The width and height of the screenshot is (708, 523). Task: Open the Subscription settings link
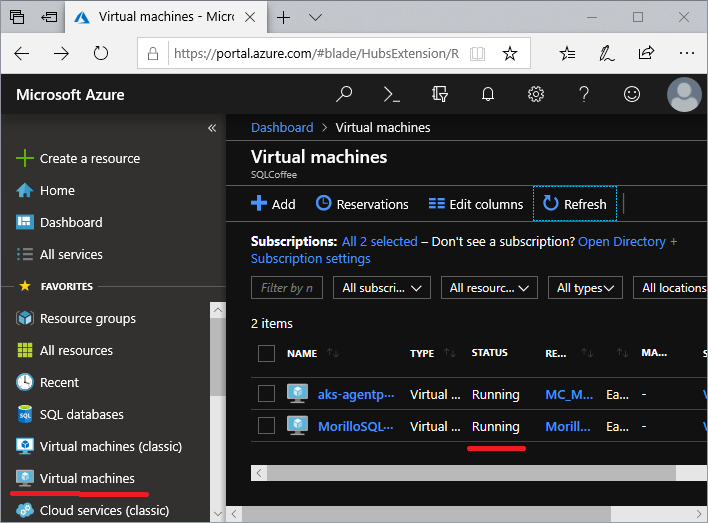pyautogui.click(x=310, y=258)
